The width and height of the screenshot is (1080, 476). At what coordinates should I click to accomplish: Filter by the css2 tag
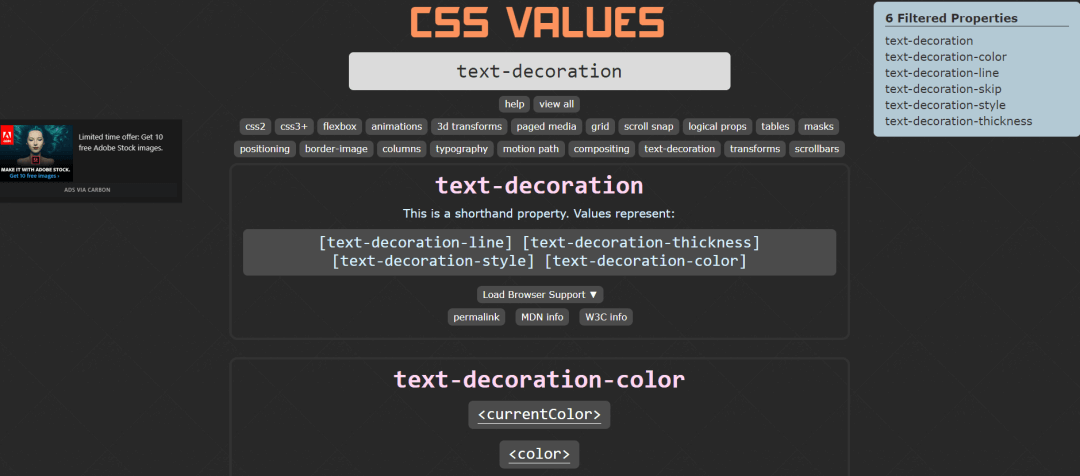click(256, 126)
